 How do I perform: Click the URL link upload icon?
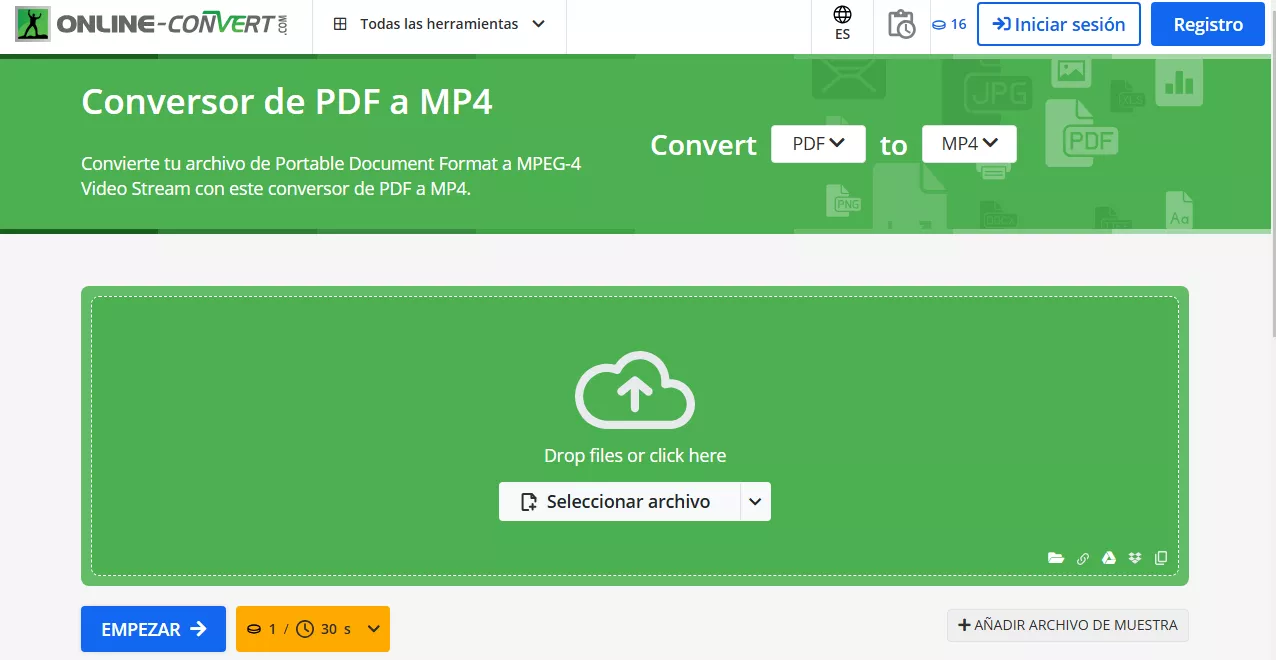pyautogui.click(x=1083, y=558)
